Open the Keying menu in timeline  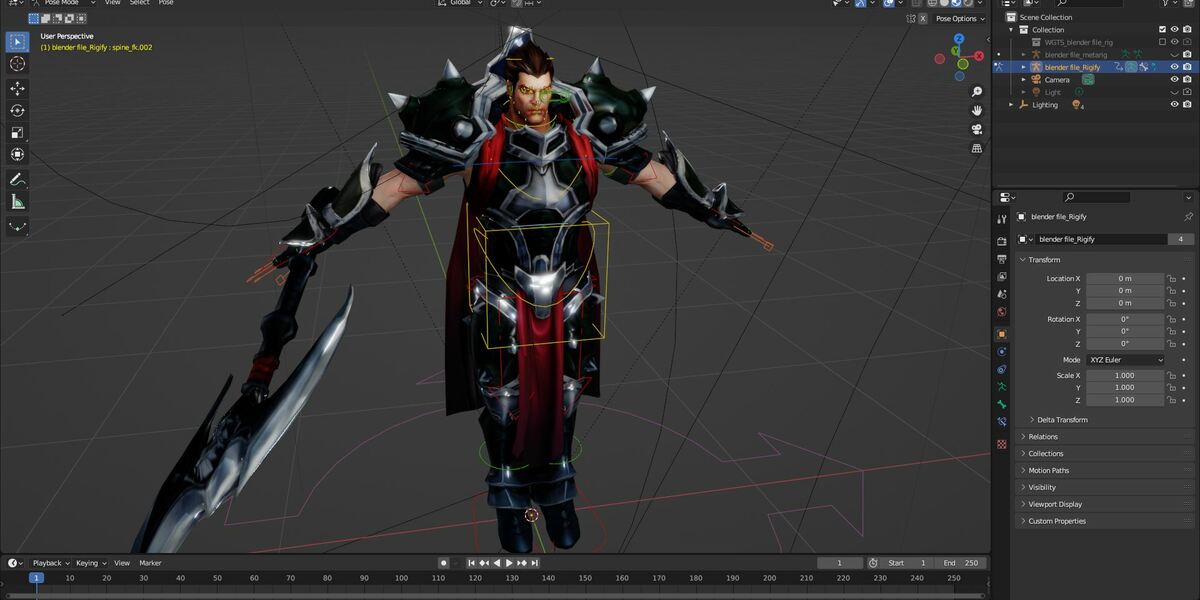tap(90, 563)
